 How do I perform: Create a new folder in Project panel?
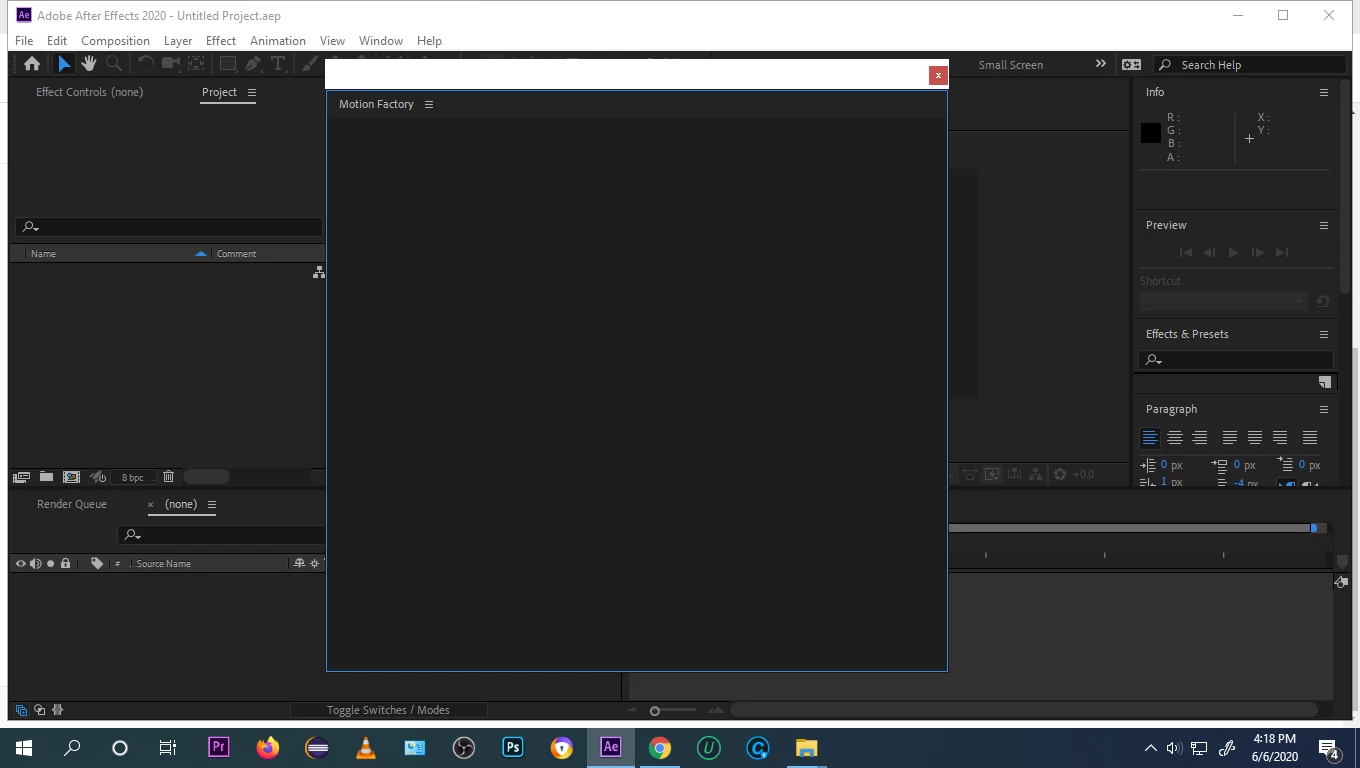[x=46, y=477]
